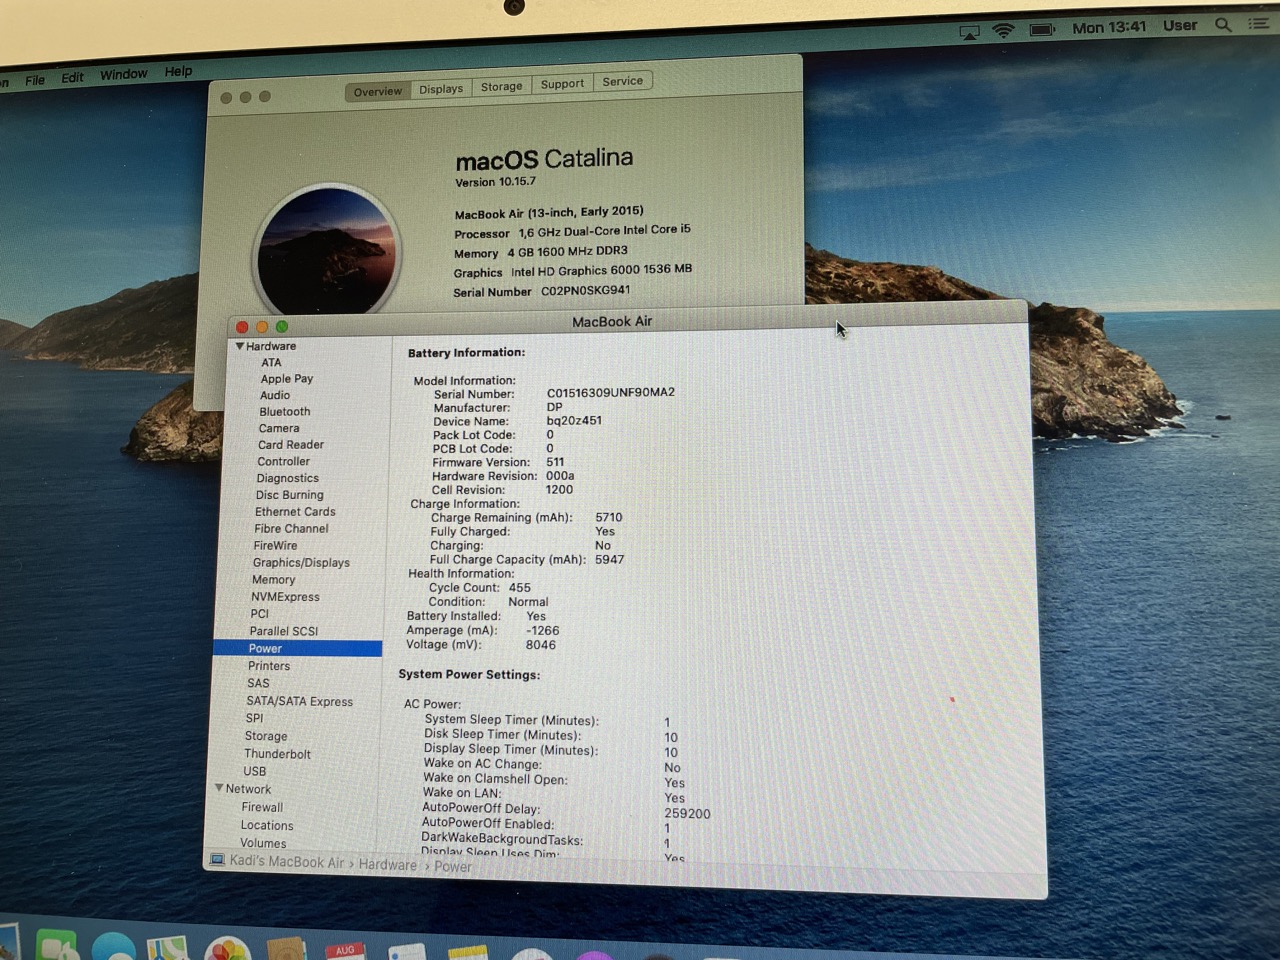
Task: Click the Full Charge Capacity value 5947
Action: coord(609,560)
